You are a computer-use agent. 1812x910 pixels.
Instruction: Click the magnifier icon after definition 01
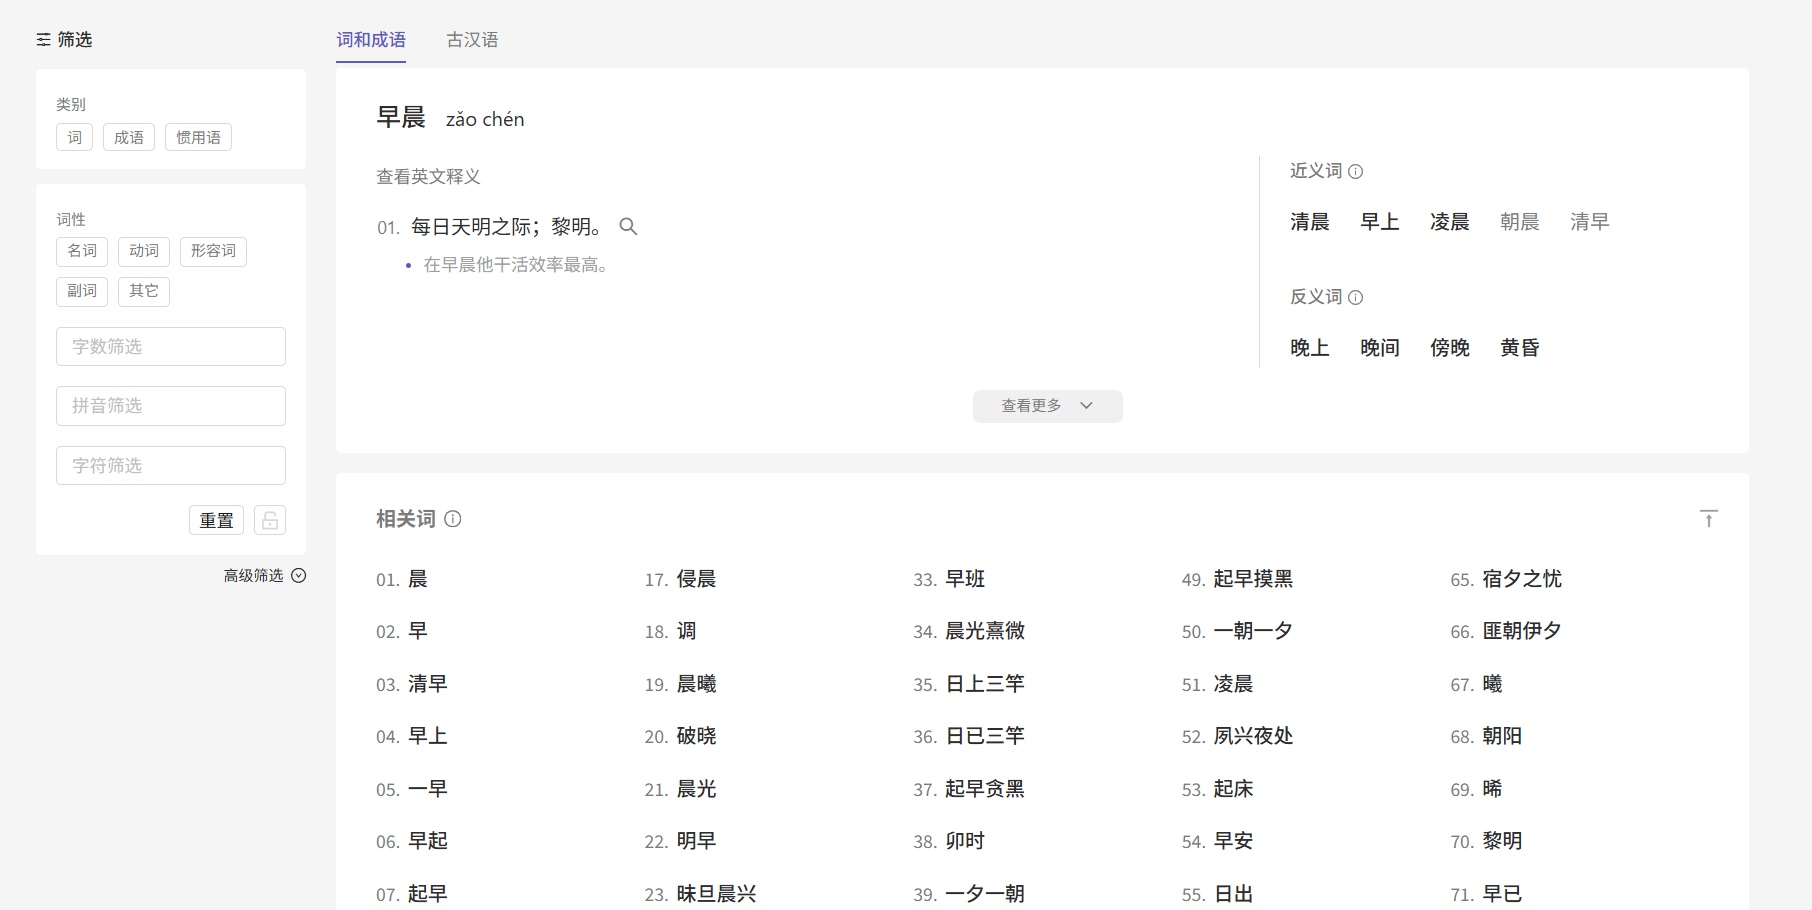[628, 227]
